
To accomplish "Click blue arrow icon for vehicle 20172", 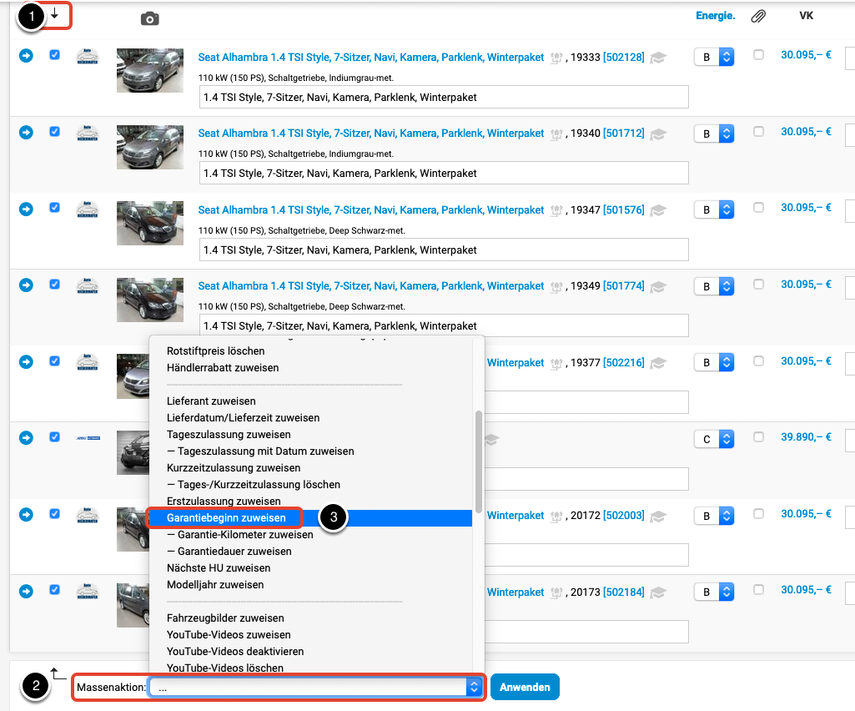I will click(26, 515).
